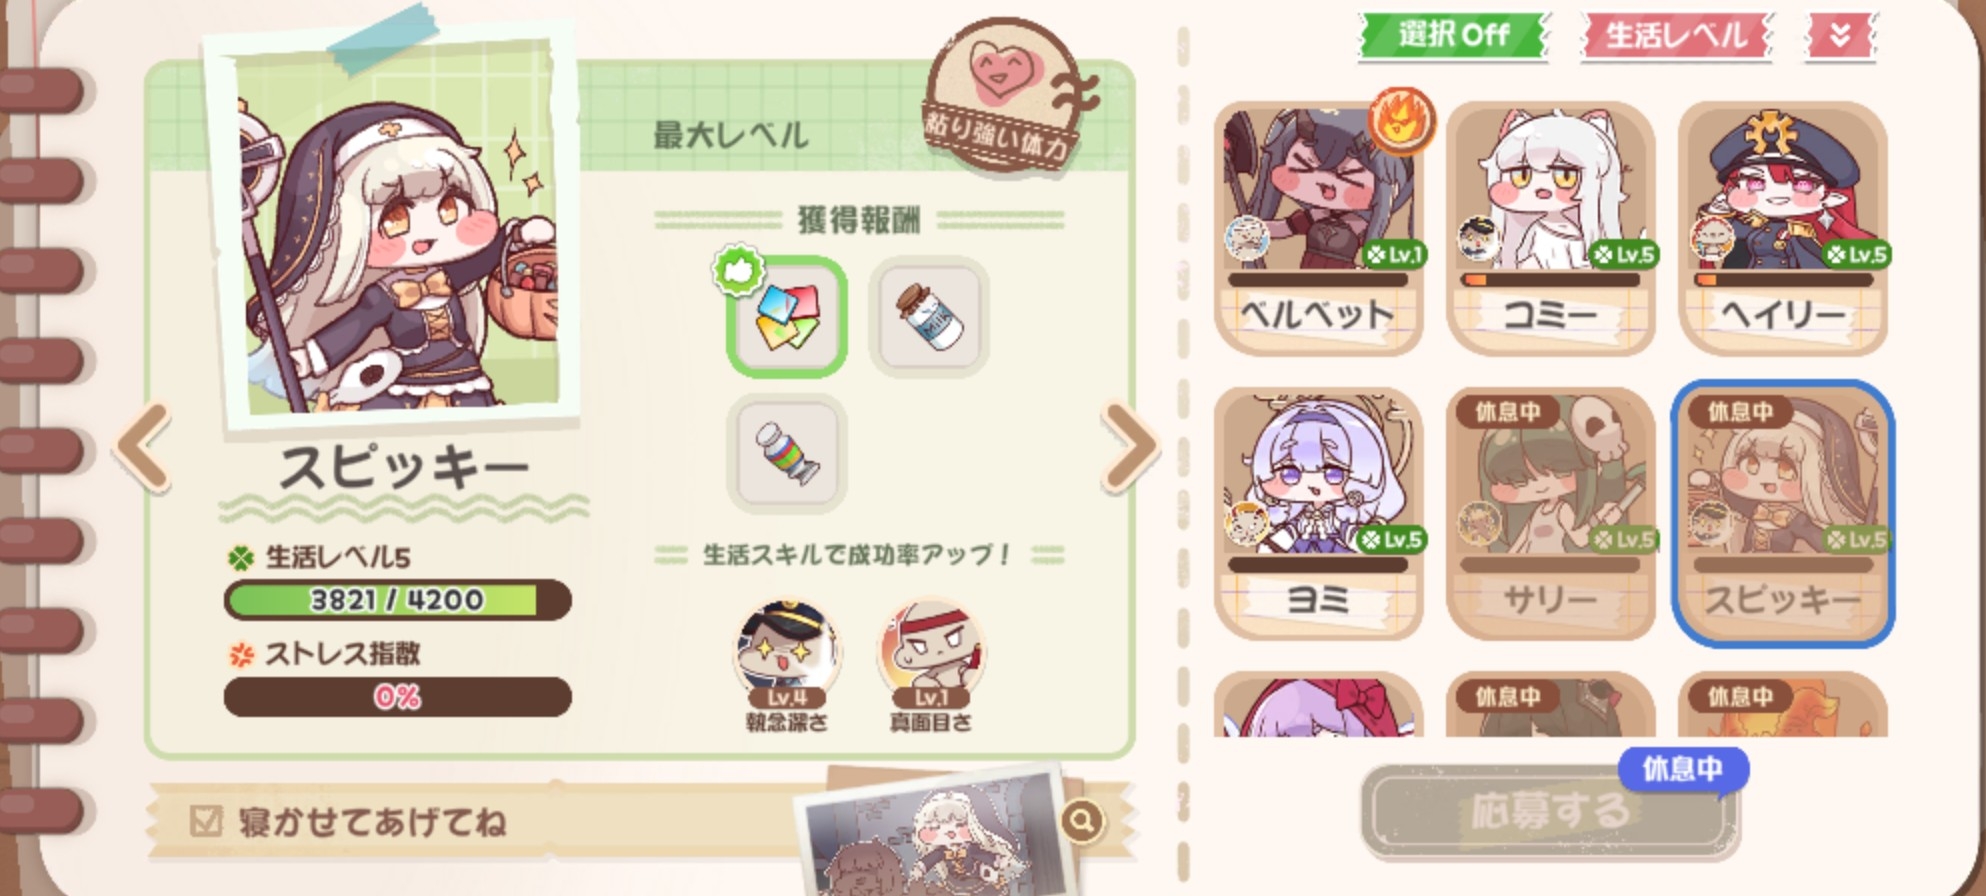
Task: Choose the ヨミ character card
Action: click(1318, 514)
